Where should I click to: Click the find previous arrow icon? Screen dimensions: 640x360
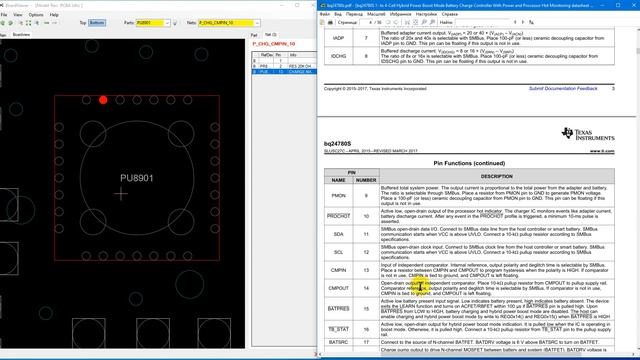[x=515, y=22]
